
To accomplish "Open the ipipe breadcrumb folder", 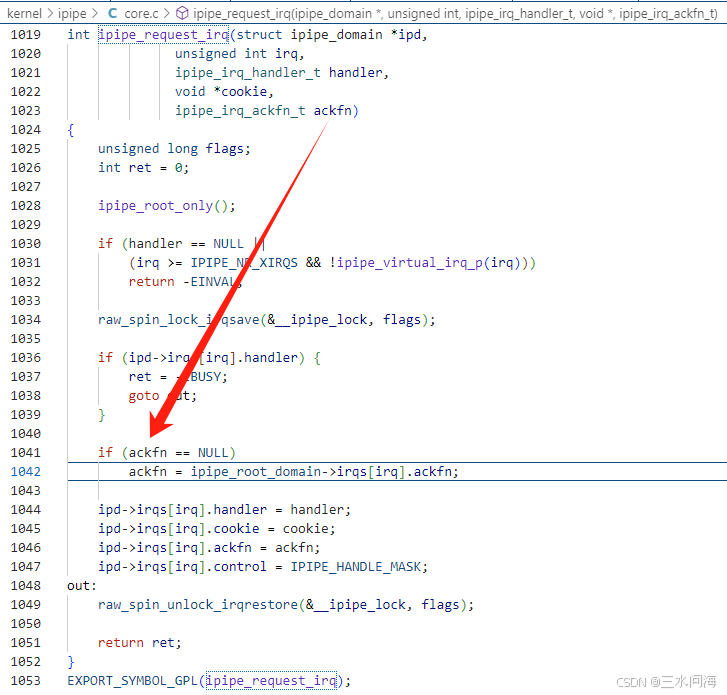I will click(x=72, y=13).
